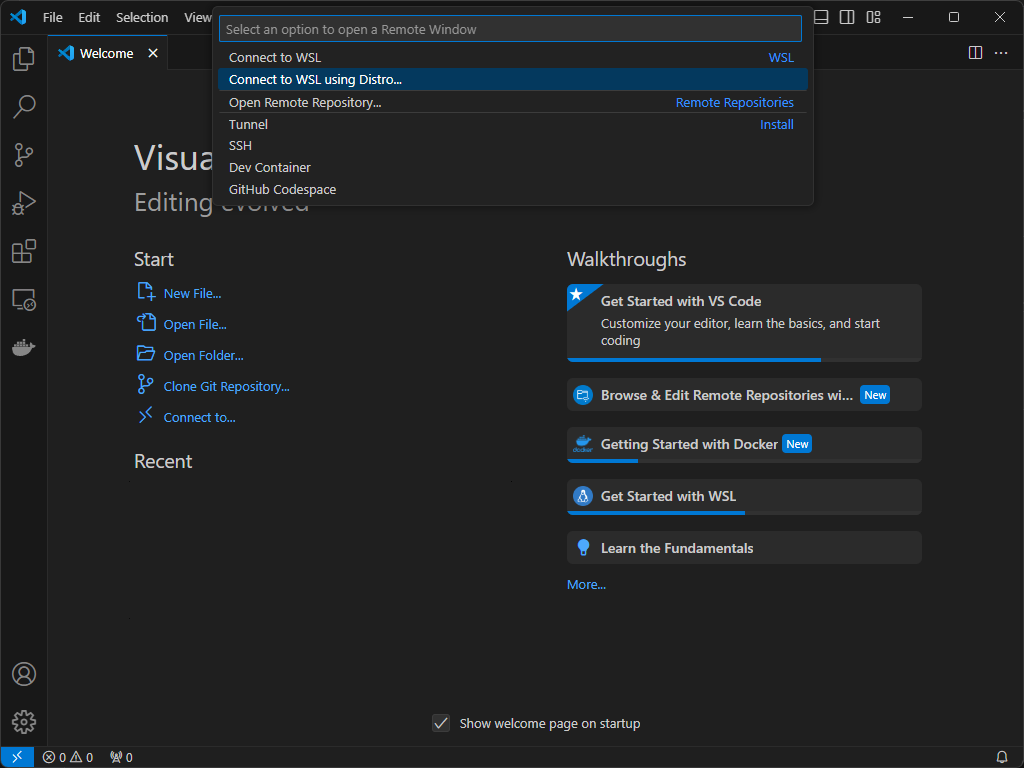Choose Dev Container option
Image resolution: width=1024 pixels, height=768 pixels.
(513, 168)
